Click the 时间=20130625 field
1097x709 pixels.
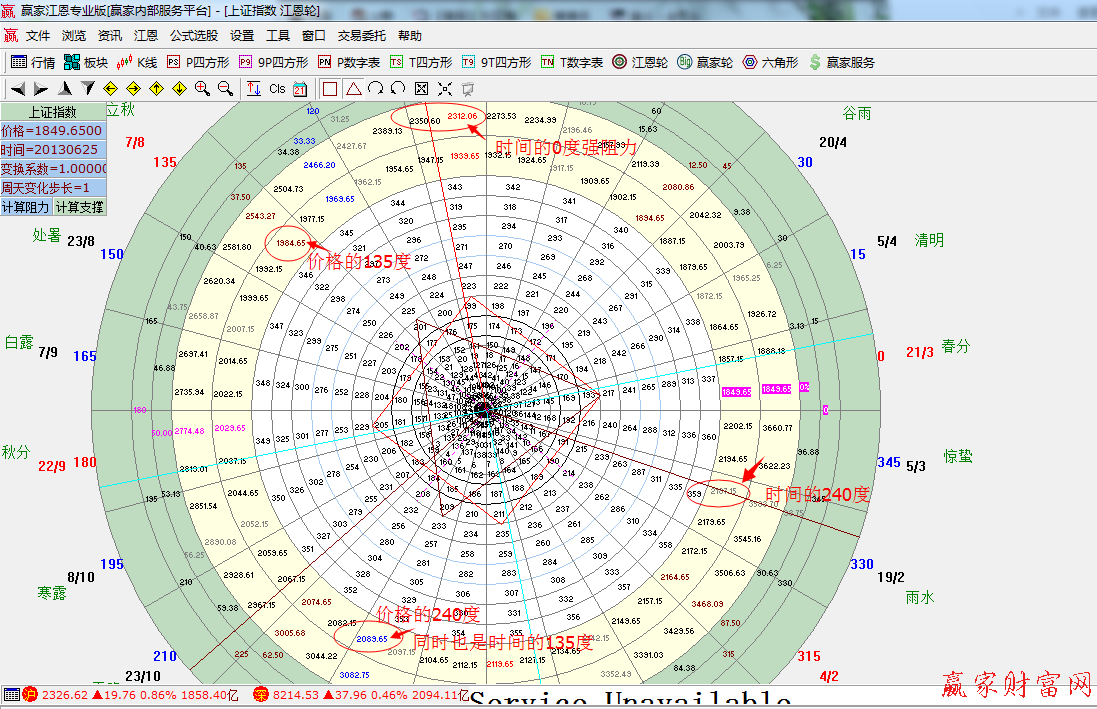(52, 150)
